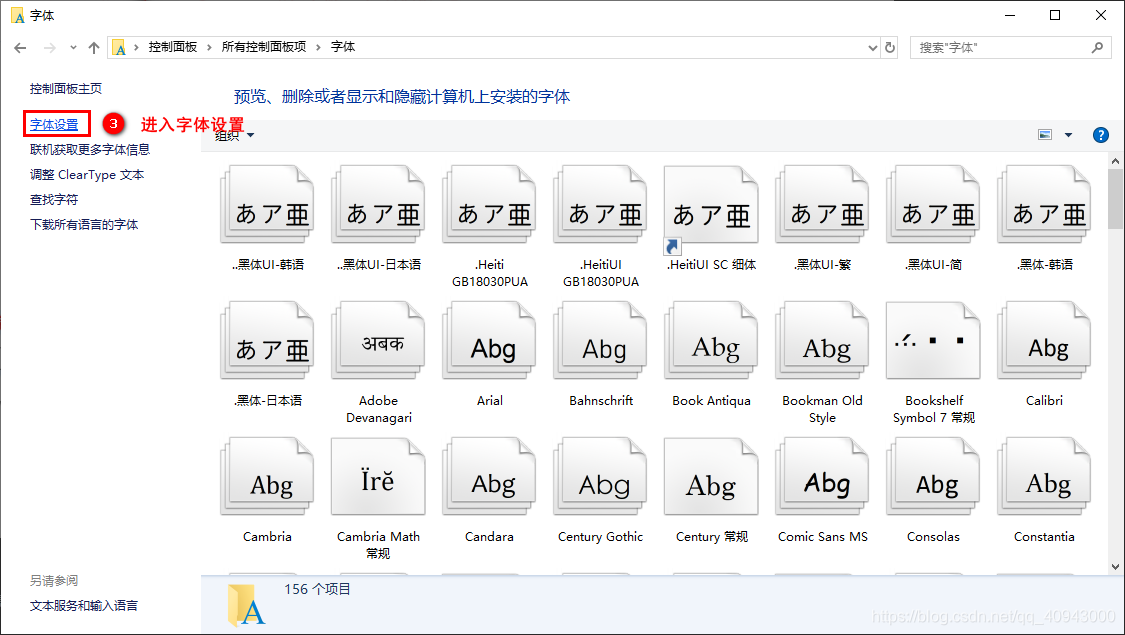Click the 控制面板 breadcrumb

coord(173,47)
